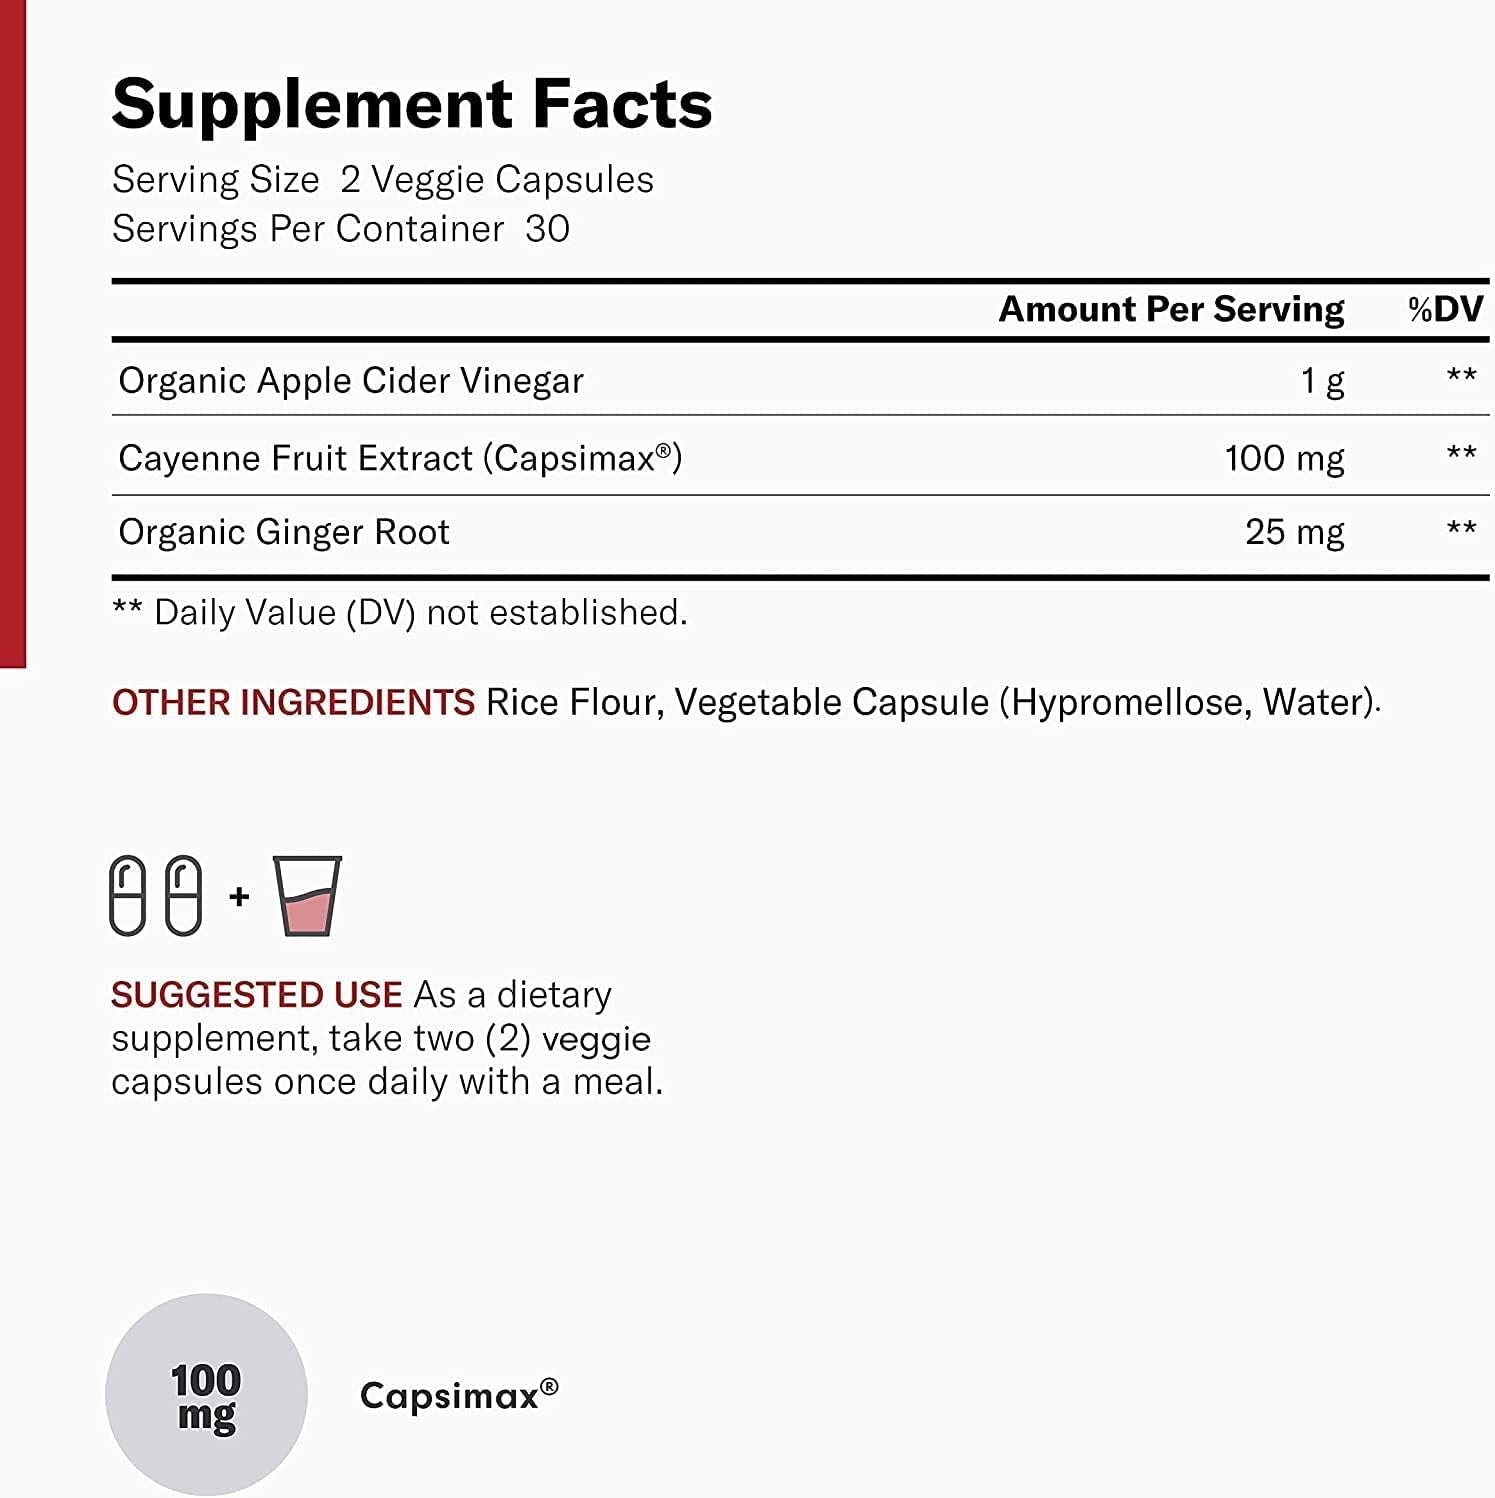Image resolution: width=1495 pixels, height=1498 pixels.
Task: Click the 25 mg amount value
Action: [1294, 532]
